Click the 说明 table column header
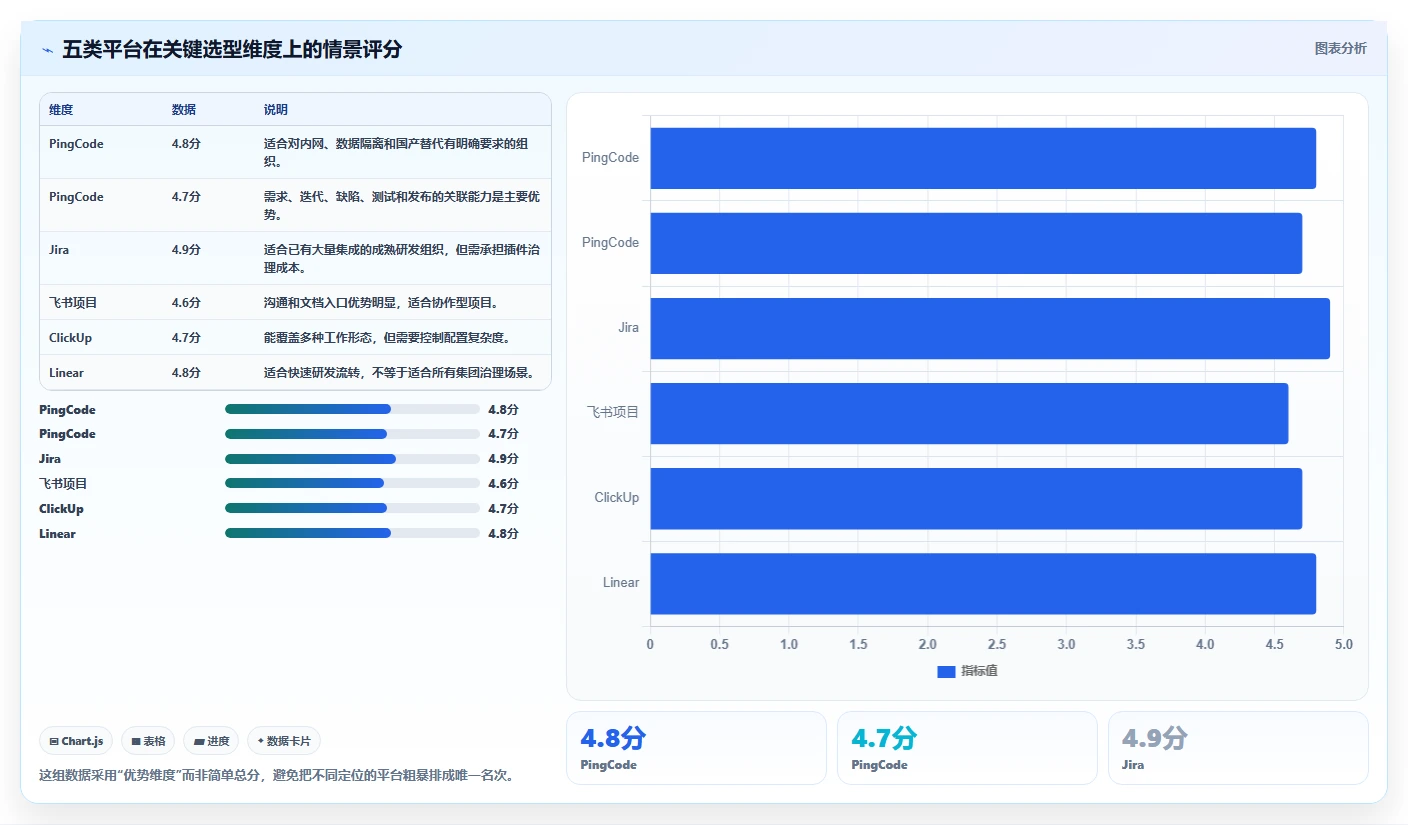This screenshot has height=825, width=1408. [276, 109]
